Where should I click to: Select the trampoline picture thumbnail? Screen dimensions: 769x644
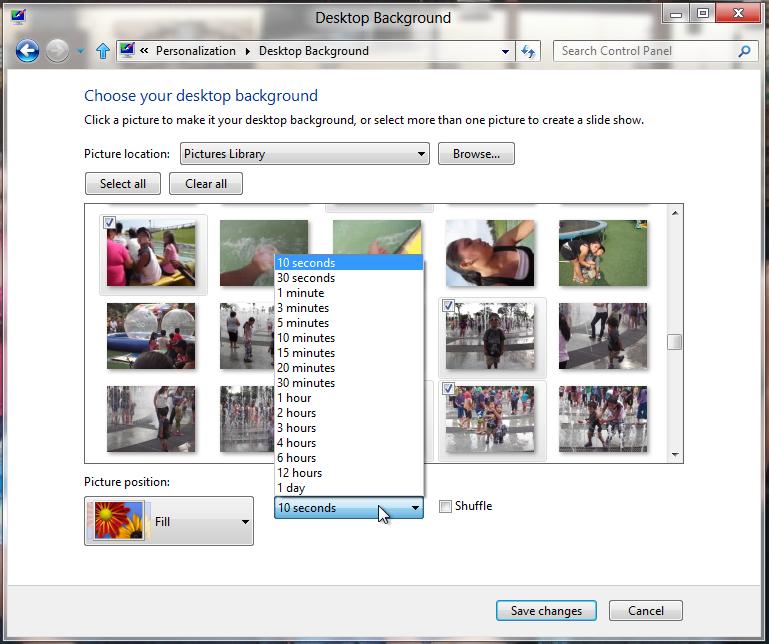coord(602,253)
